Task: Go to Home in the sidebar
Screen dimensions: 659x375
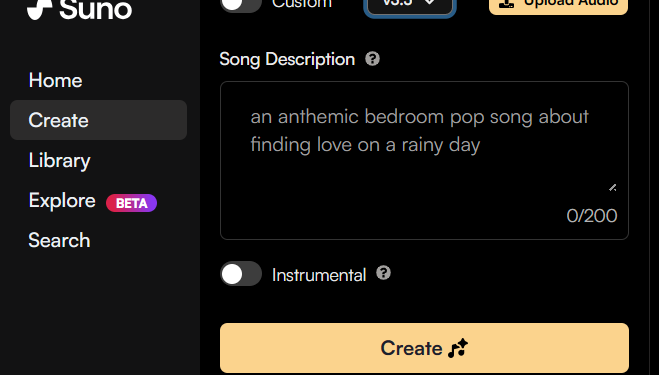Action: 55,80
